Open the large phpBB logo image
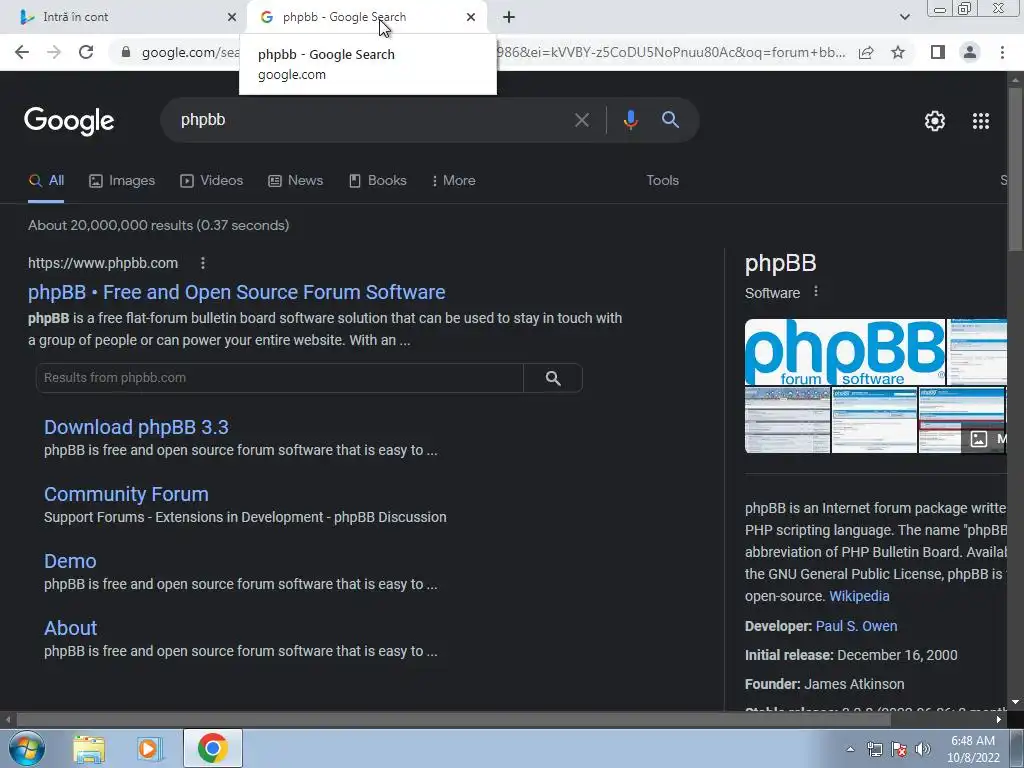This screenshot has height=768, width=1024. click(845, 353)
